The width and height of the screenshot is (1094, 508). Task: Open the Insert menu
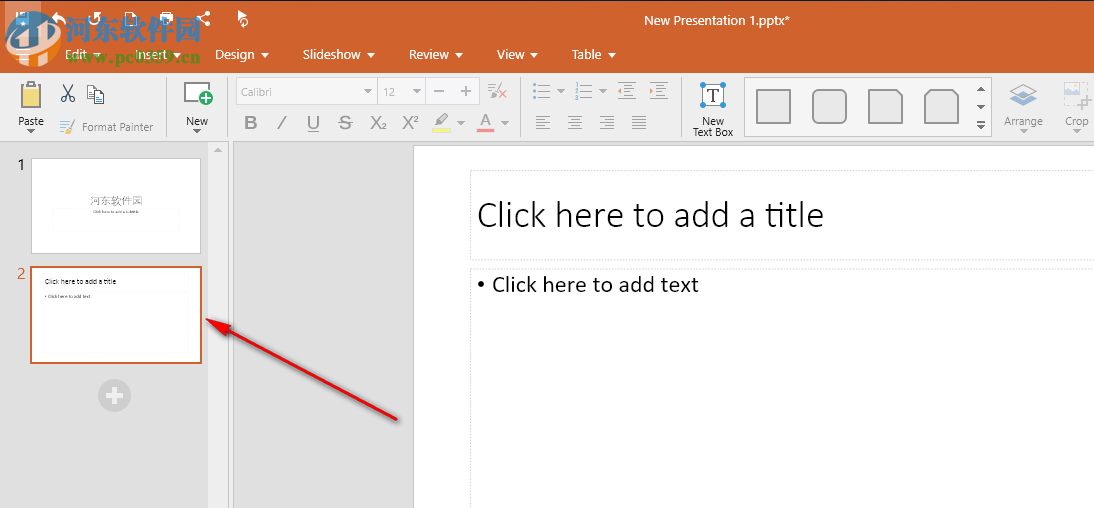(158, 54)
